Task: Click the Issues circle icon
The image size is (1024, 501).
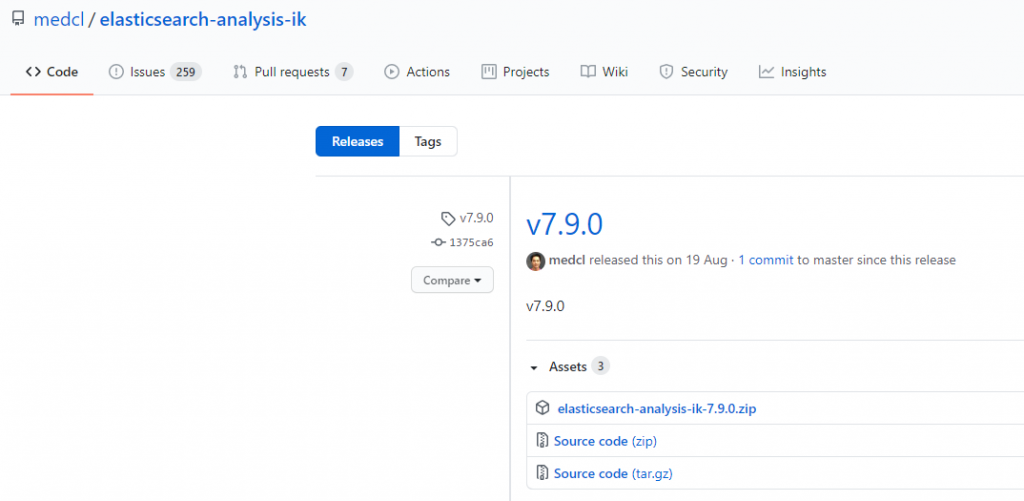Action: [116, 72]
